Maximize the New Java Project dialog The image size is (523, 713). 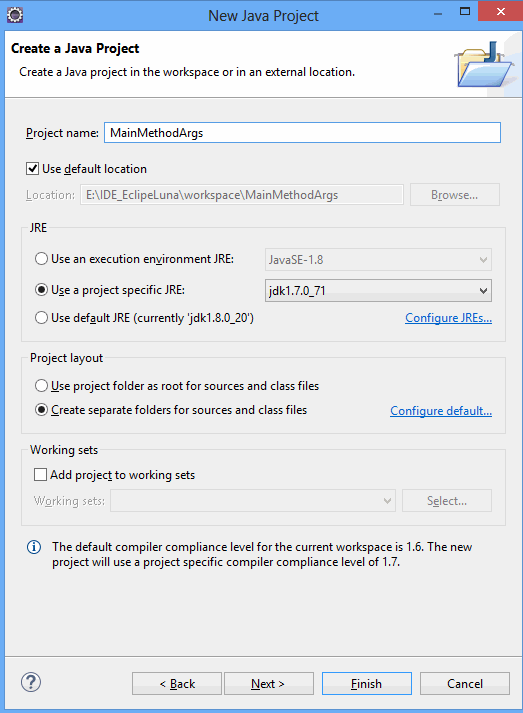coord(465,12)
